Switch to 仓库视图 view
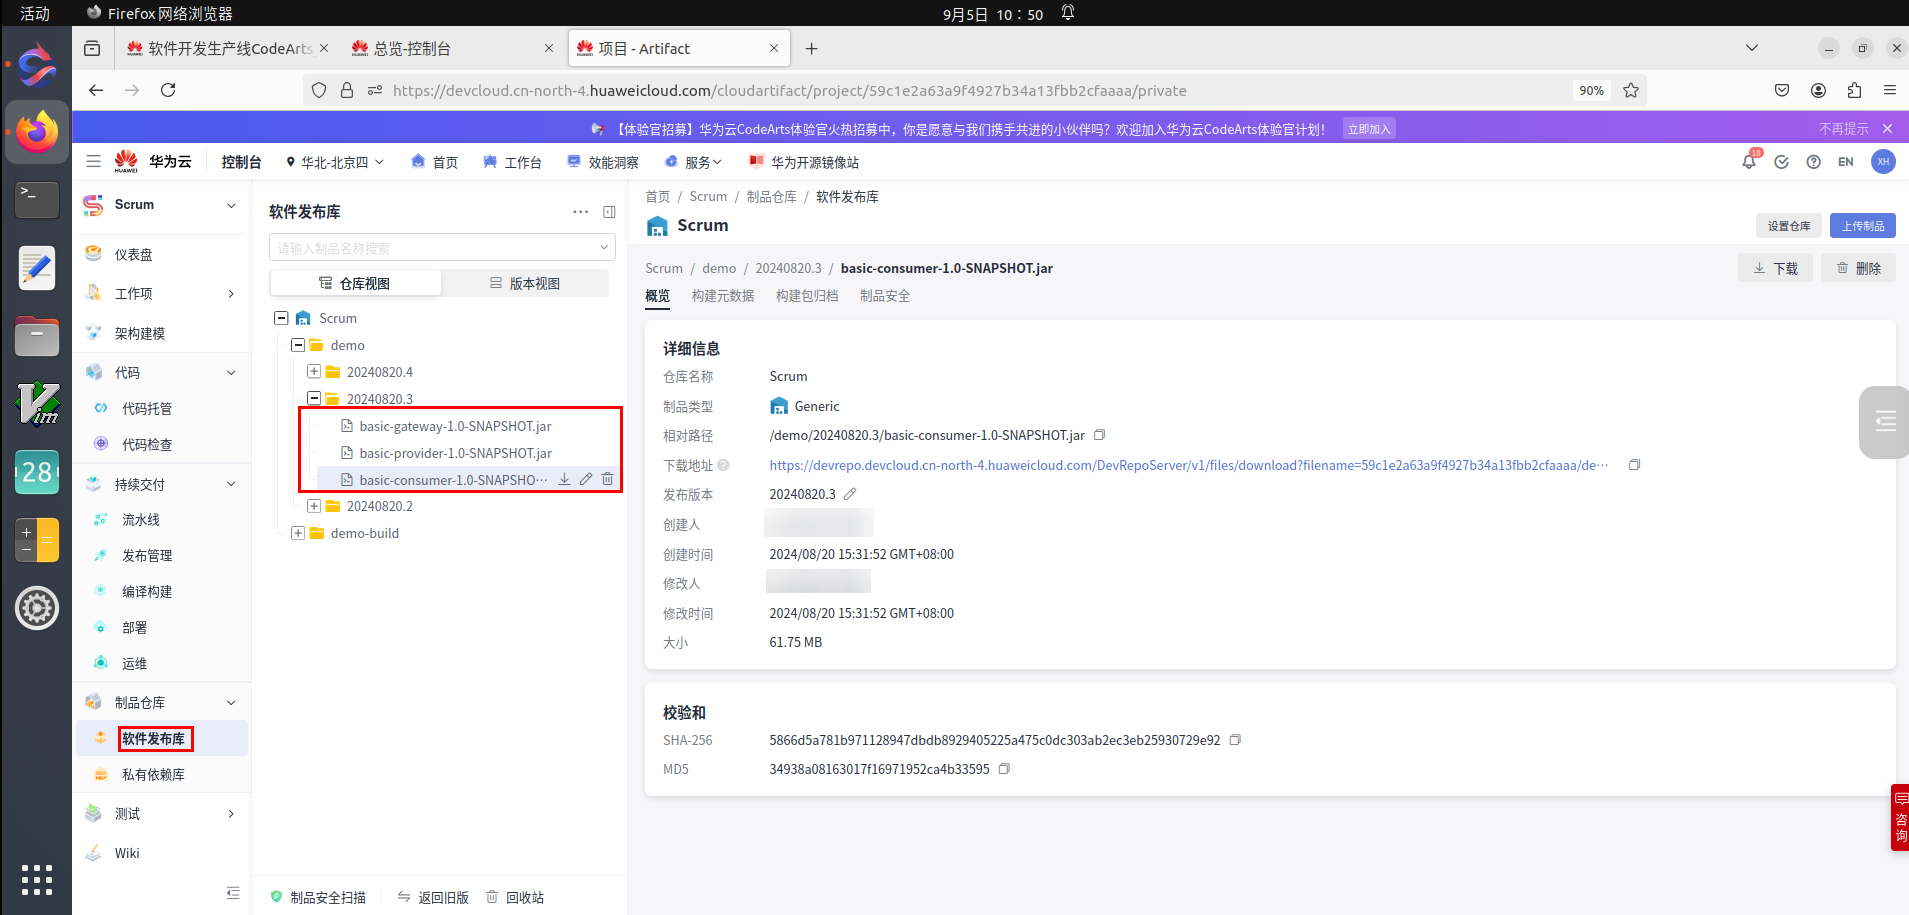This screenshot has height=915, width=1909. click(x=355, y=283)
